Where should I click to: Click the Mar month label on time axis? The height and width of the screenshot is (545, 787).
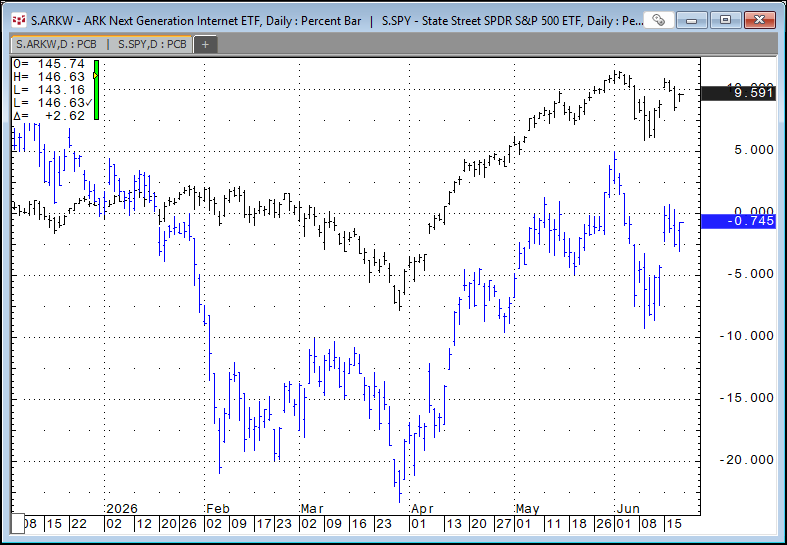pos(312,509)
